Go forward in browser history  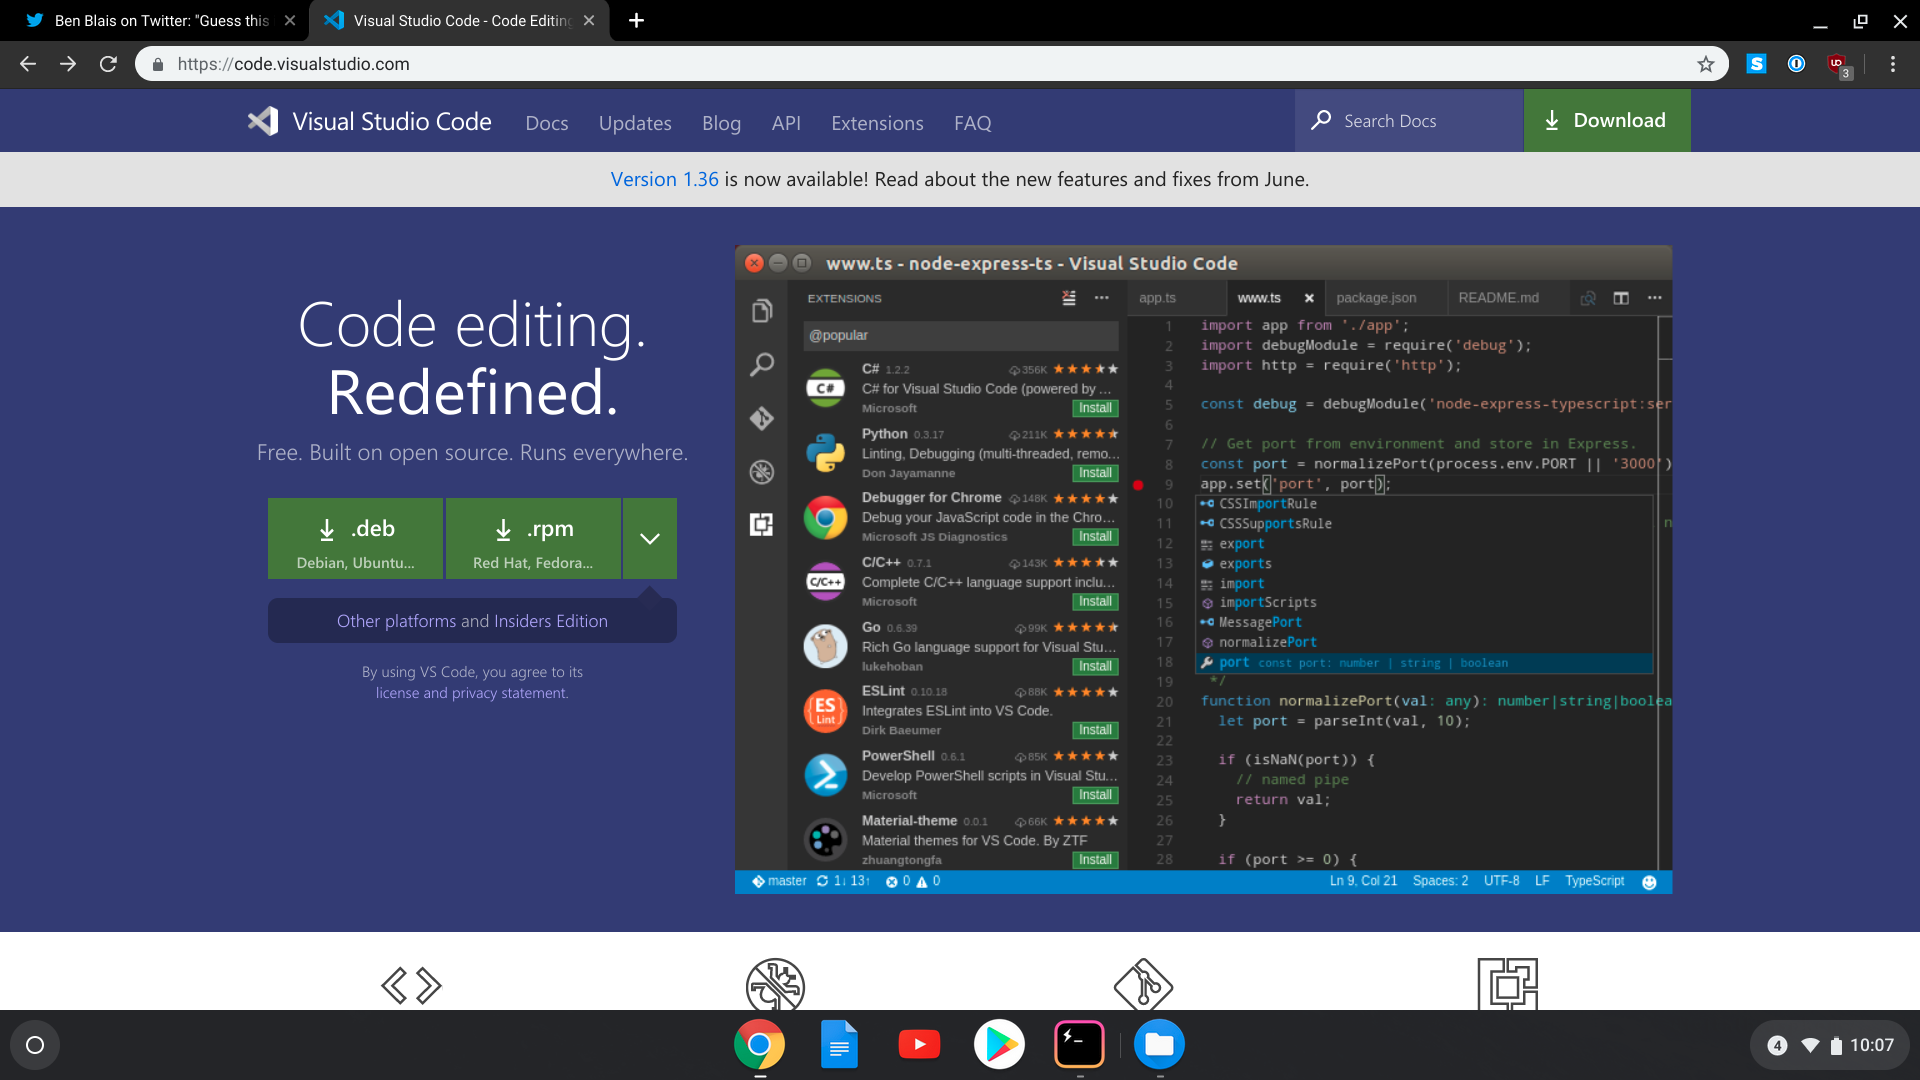(68, 64)
